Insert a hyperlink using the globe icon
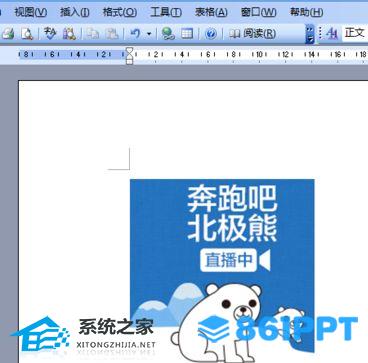This screenshot has width=368, height=363. pos(168,34)
